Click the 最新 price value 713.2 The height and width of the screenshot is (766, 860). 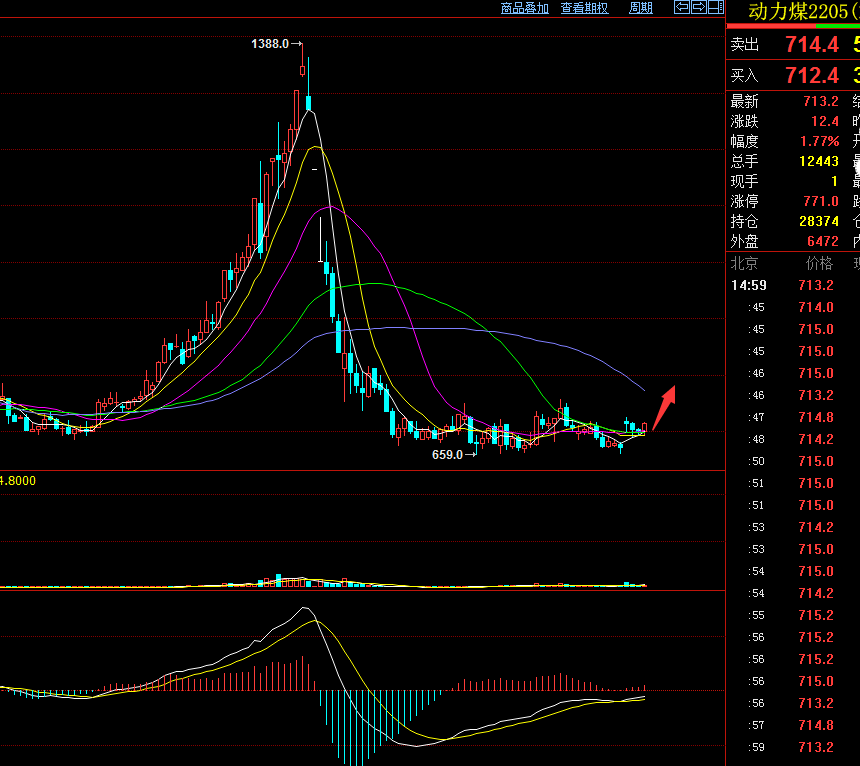tap(821, 101)
